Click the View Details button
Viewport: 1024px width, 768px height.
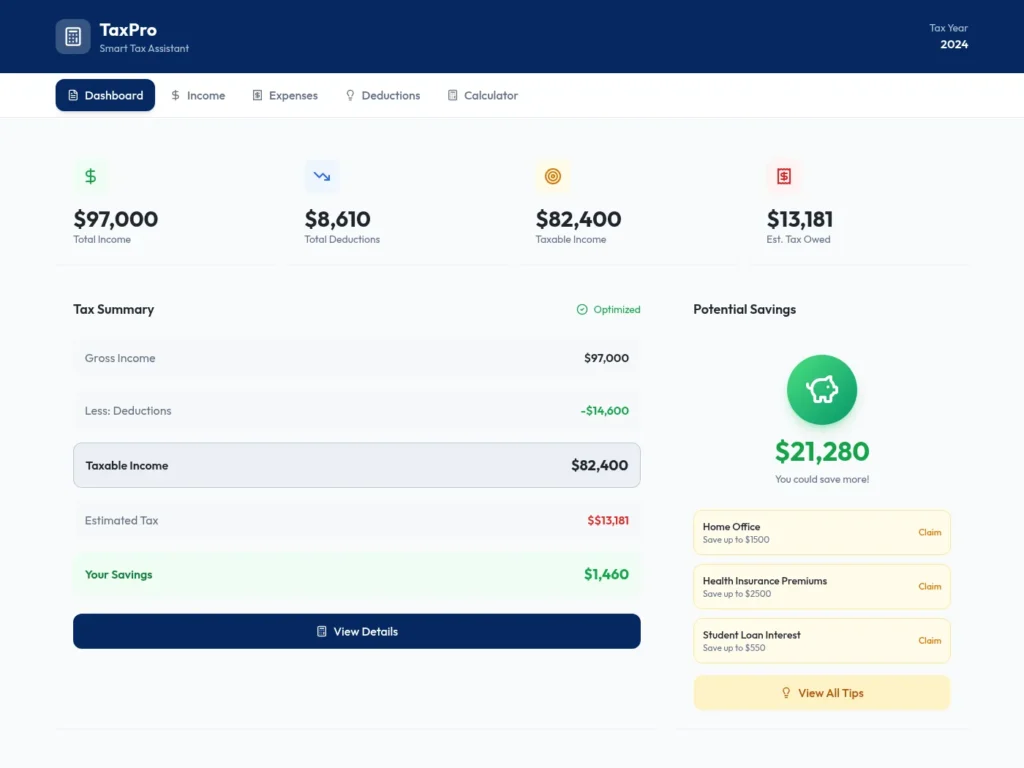(357, 632)
